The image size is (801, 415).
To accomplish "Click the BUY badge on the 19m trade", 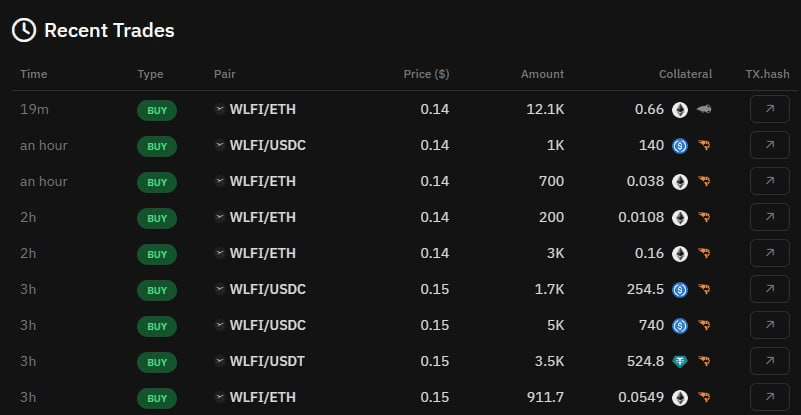I will point(157,110).
